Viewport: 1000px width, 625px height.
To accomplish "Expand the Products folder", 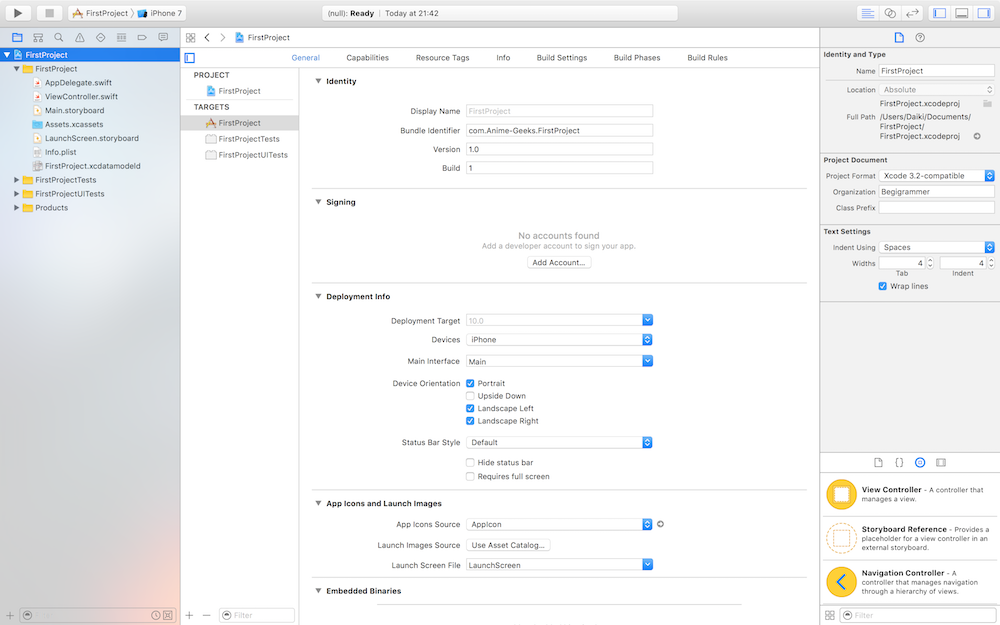I will click(17, 208).
